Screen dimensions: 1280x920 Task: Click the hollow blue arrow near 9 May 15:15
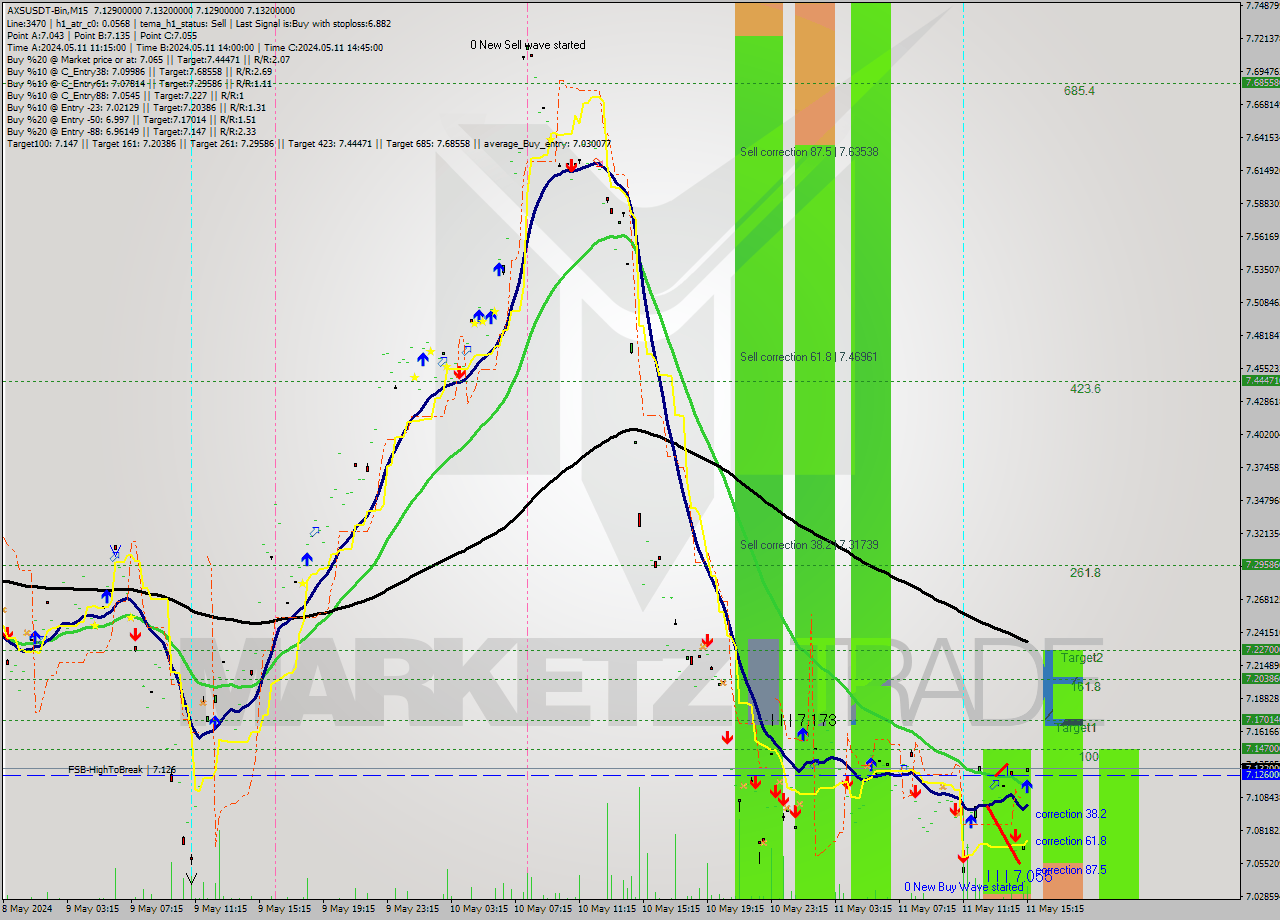[x=315, y=532]
